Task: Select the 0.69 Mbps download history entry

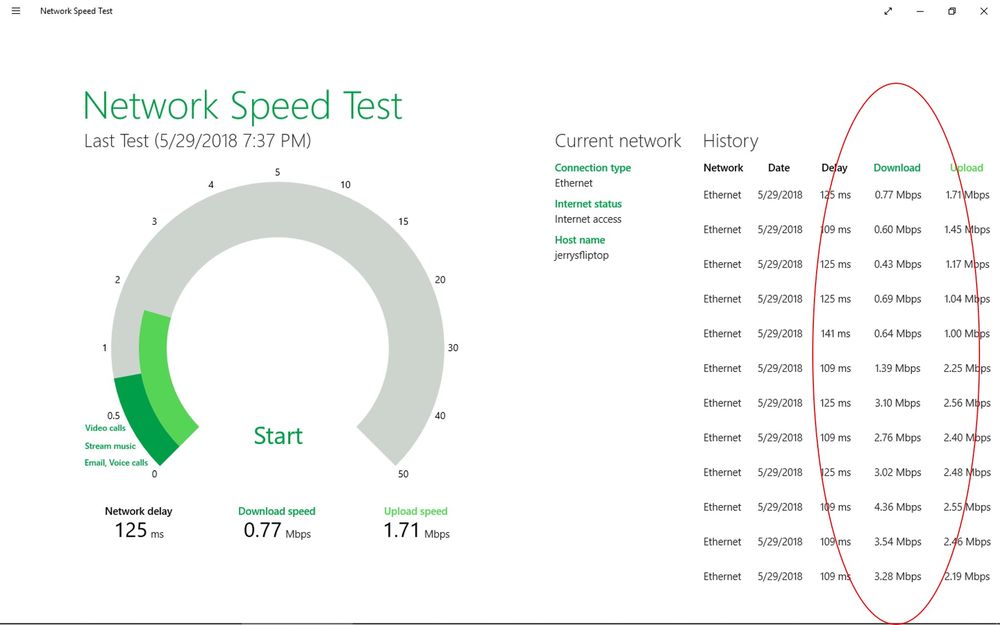Action: pyautogui.click(x=897, y=299)
